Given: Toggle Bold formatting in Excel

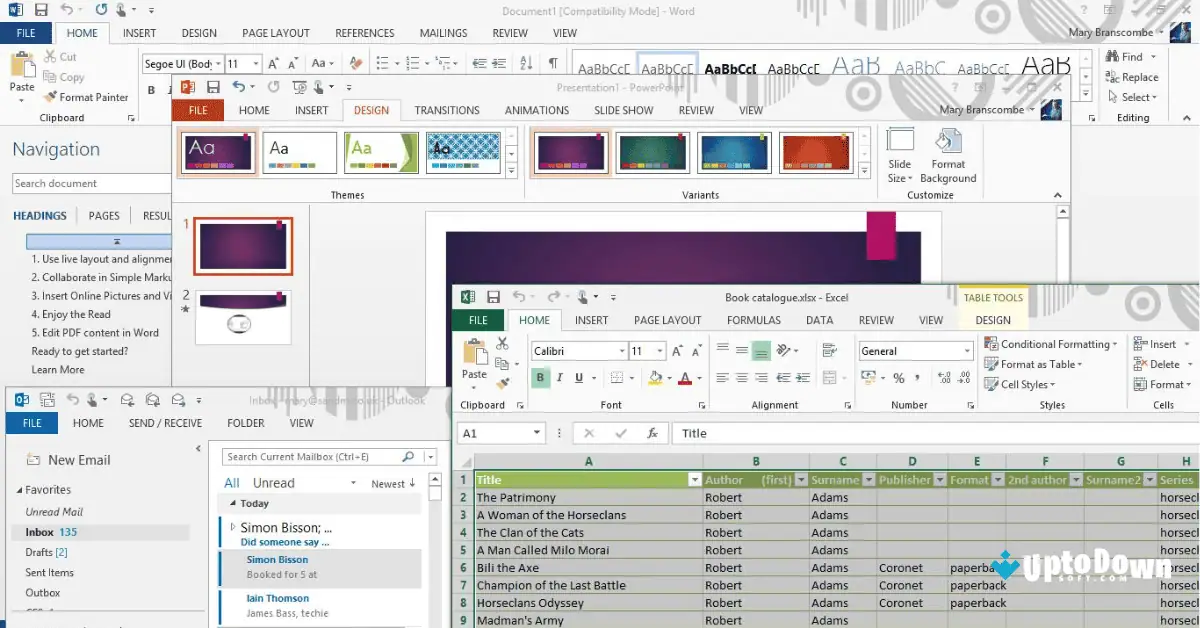Looking at the screenshot, I should [540, 377].
